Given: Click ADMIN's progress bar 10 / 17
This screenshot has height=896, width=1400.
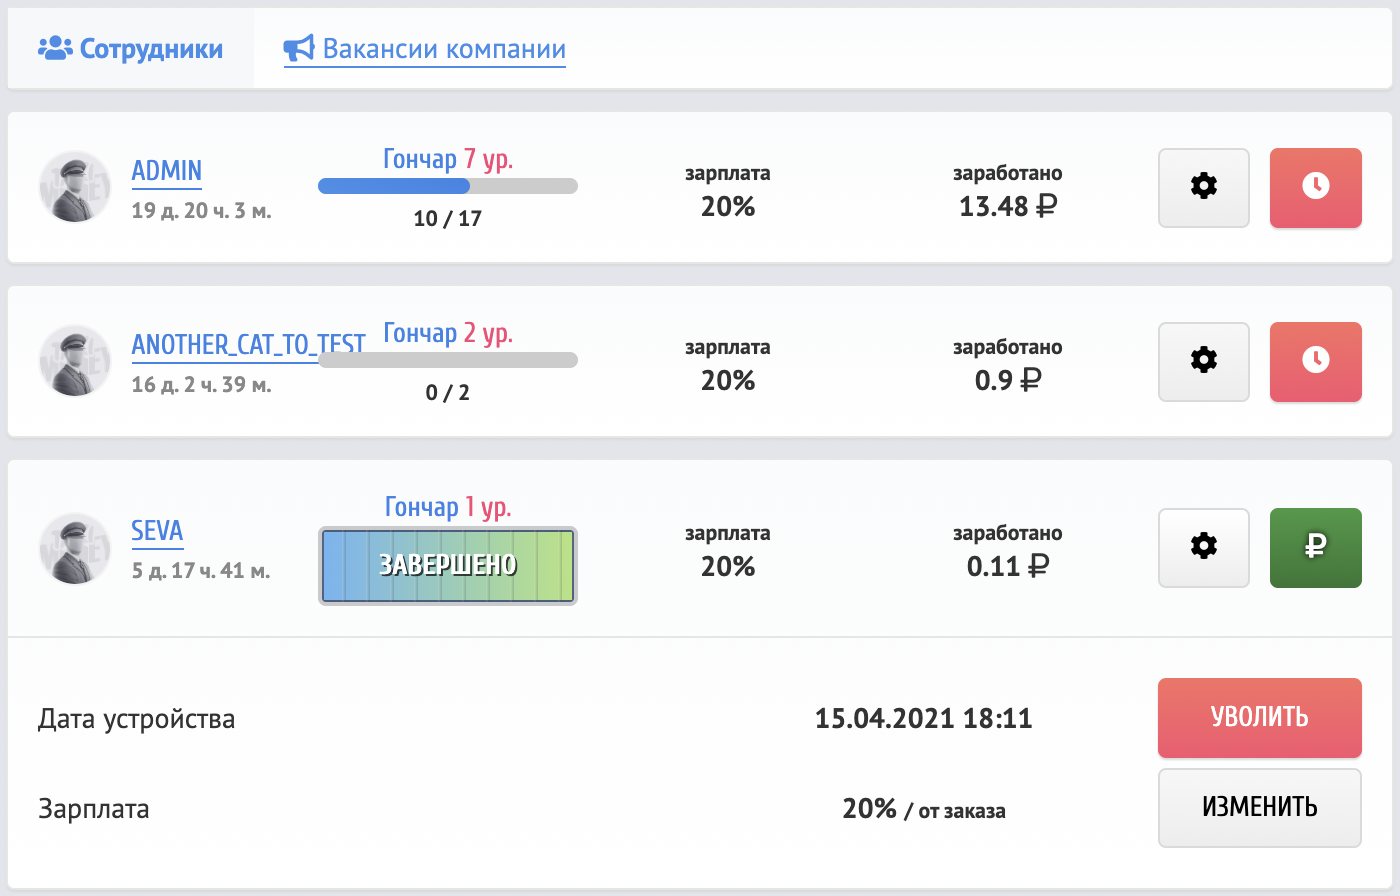Looking at the screenshot, I should pos(448,186).
